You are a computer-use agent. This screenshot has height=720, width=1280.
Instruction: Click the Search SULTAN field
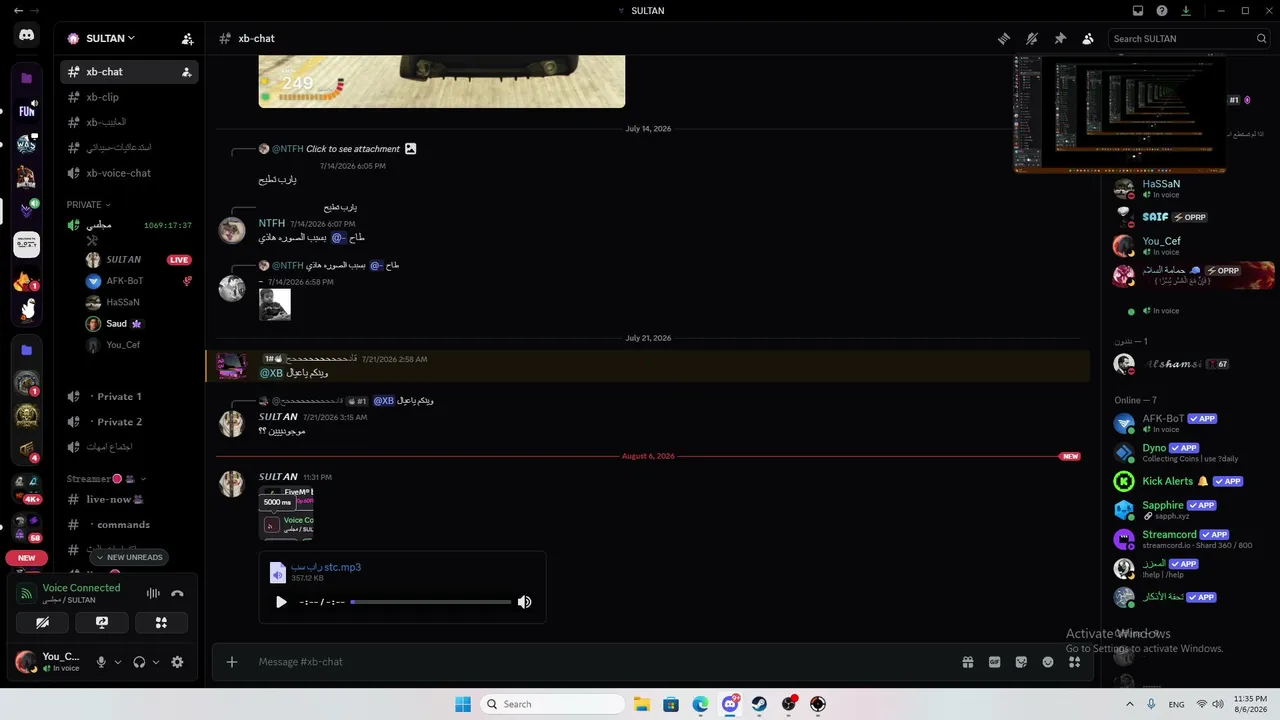tap(1189, 38)
